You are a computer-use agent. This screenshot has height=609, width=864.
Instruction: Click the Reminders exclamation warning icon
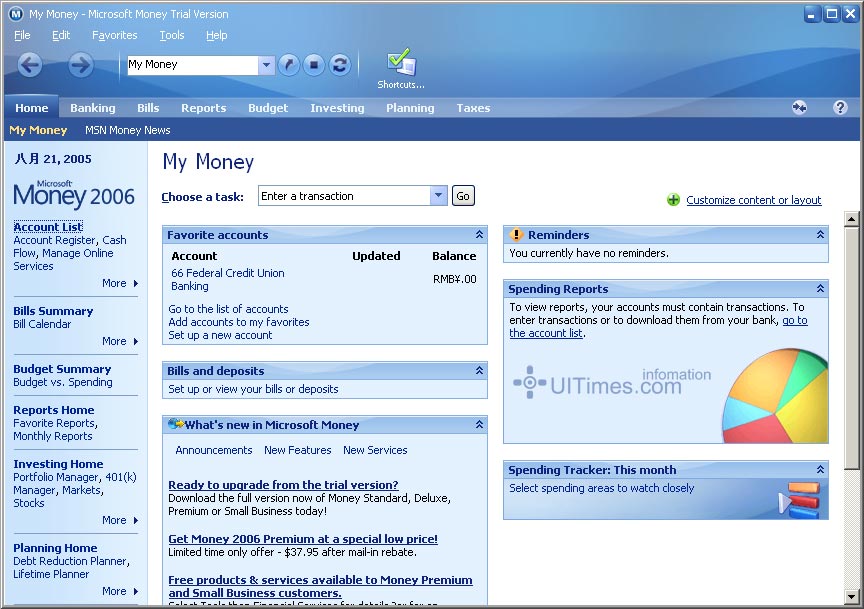[516, 235]
